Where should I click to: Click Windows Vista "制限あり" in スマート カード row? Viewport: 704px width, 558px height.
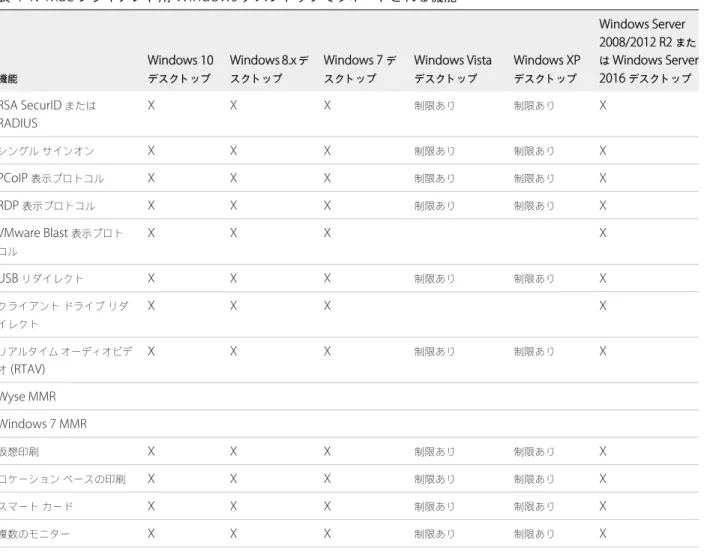(434, 506)
